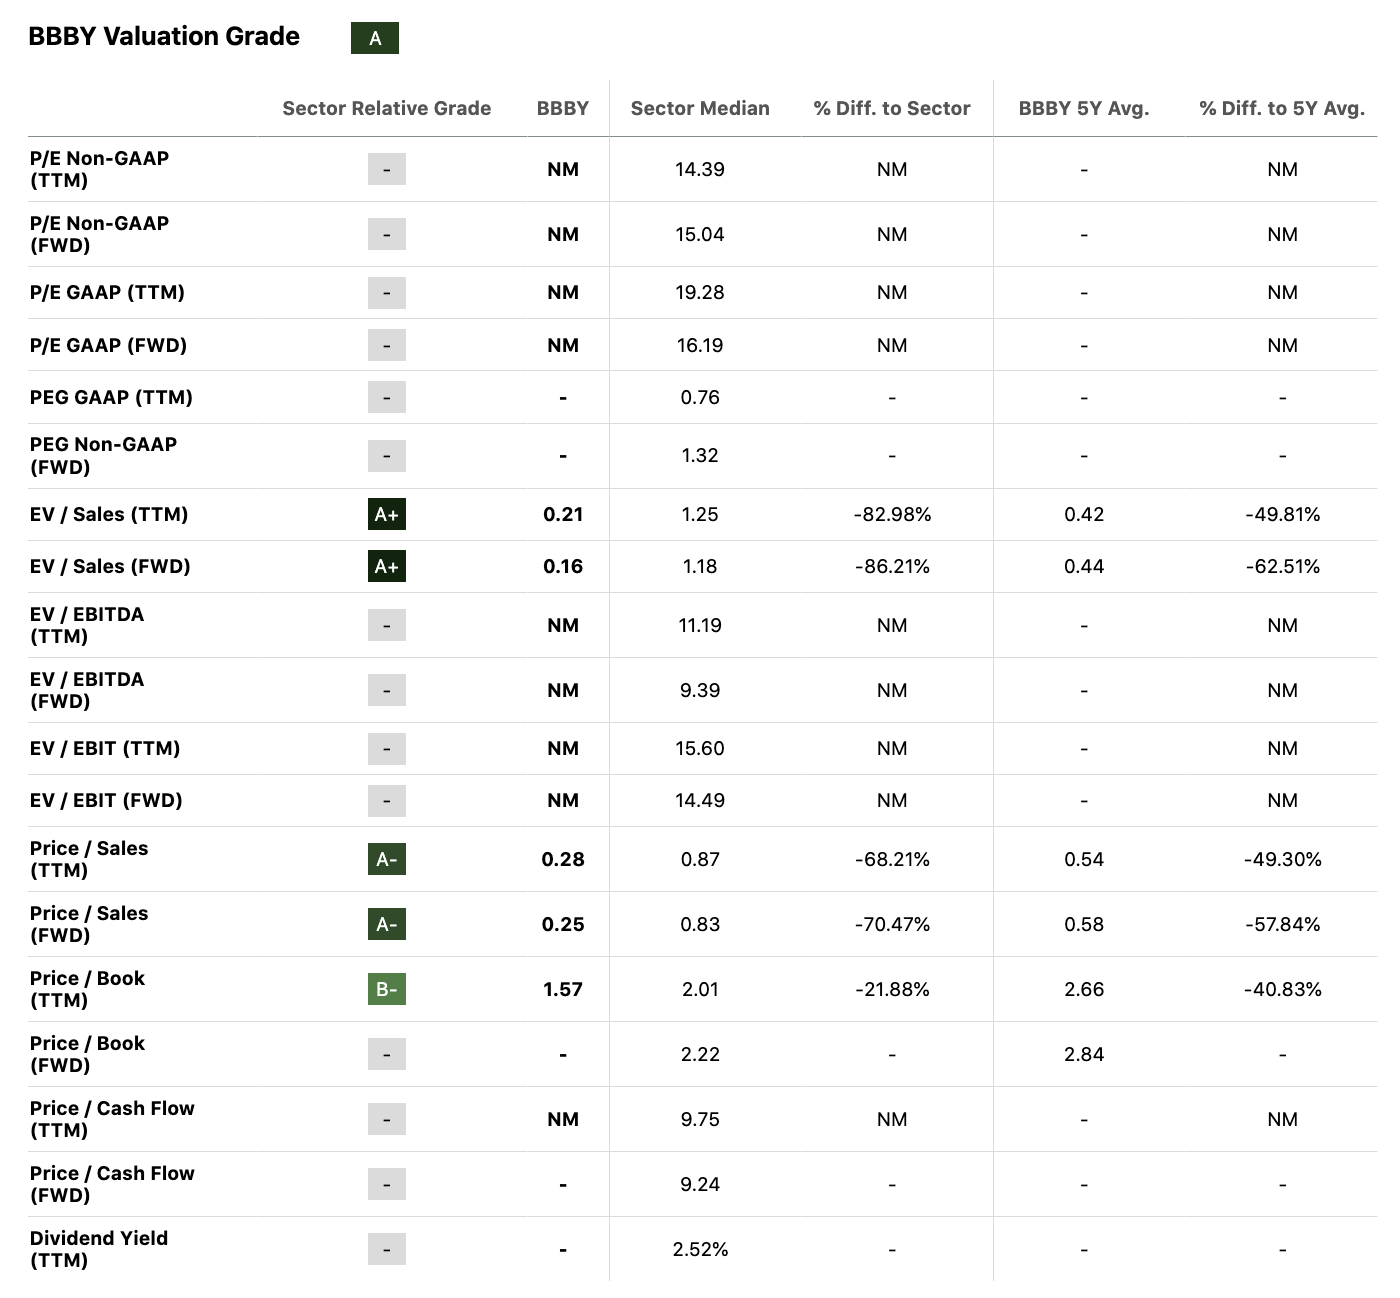Click the gray dash badge for Dividend Yield (TTM)
Viewport: 1400px width, 1298px height.
coord(387,1249)
